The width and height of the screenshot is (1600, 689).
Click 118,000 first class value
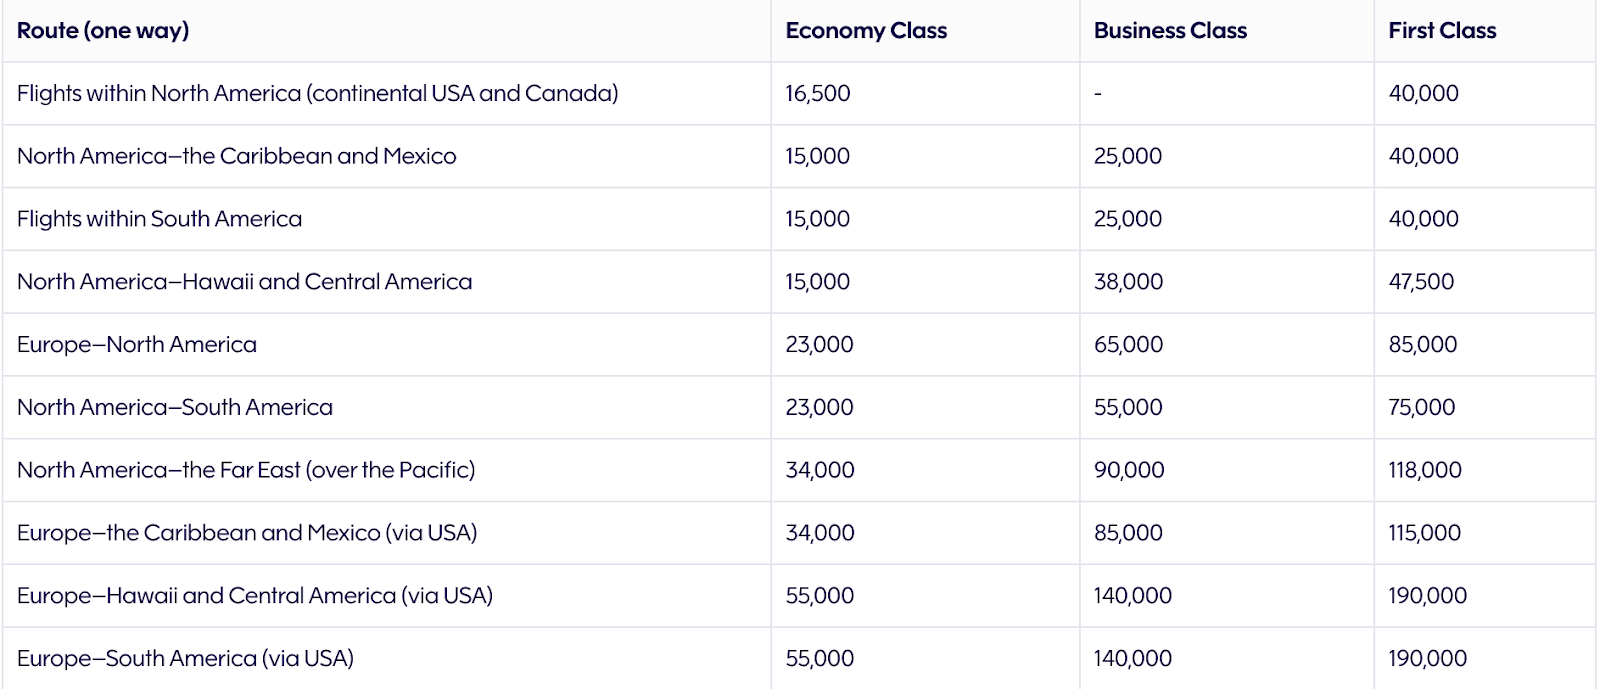(1425, 470)
